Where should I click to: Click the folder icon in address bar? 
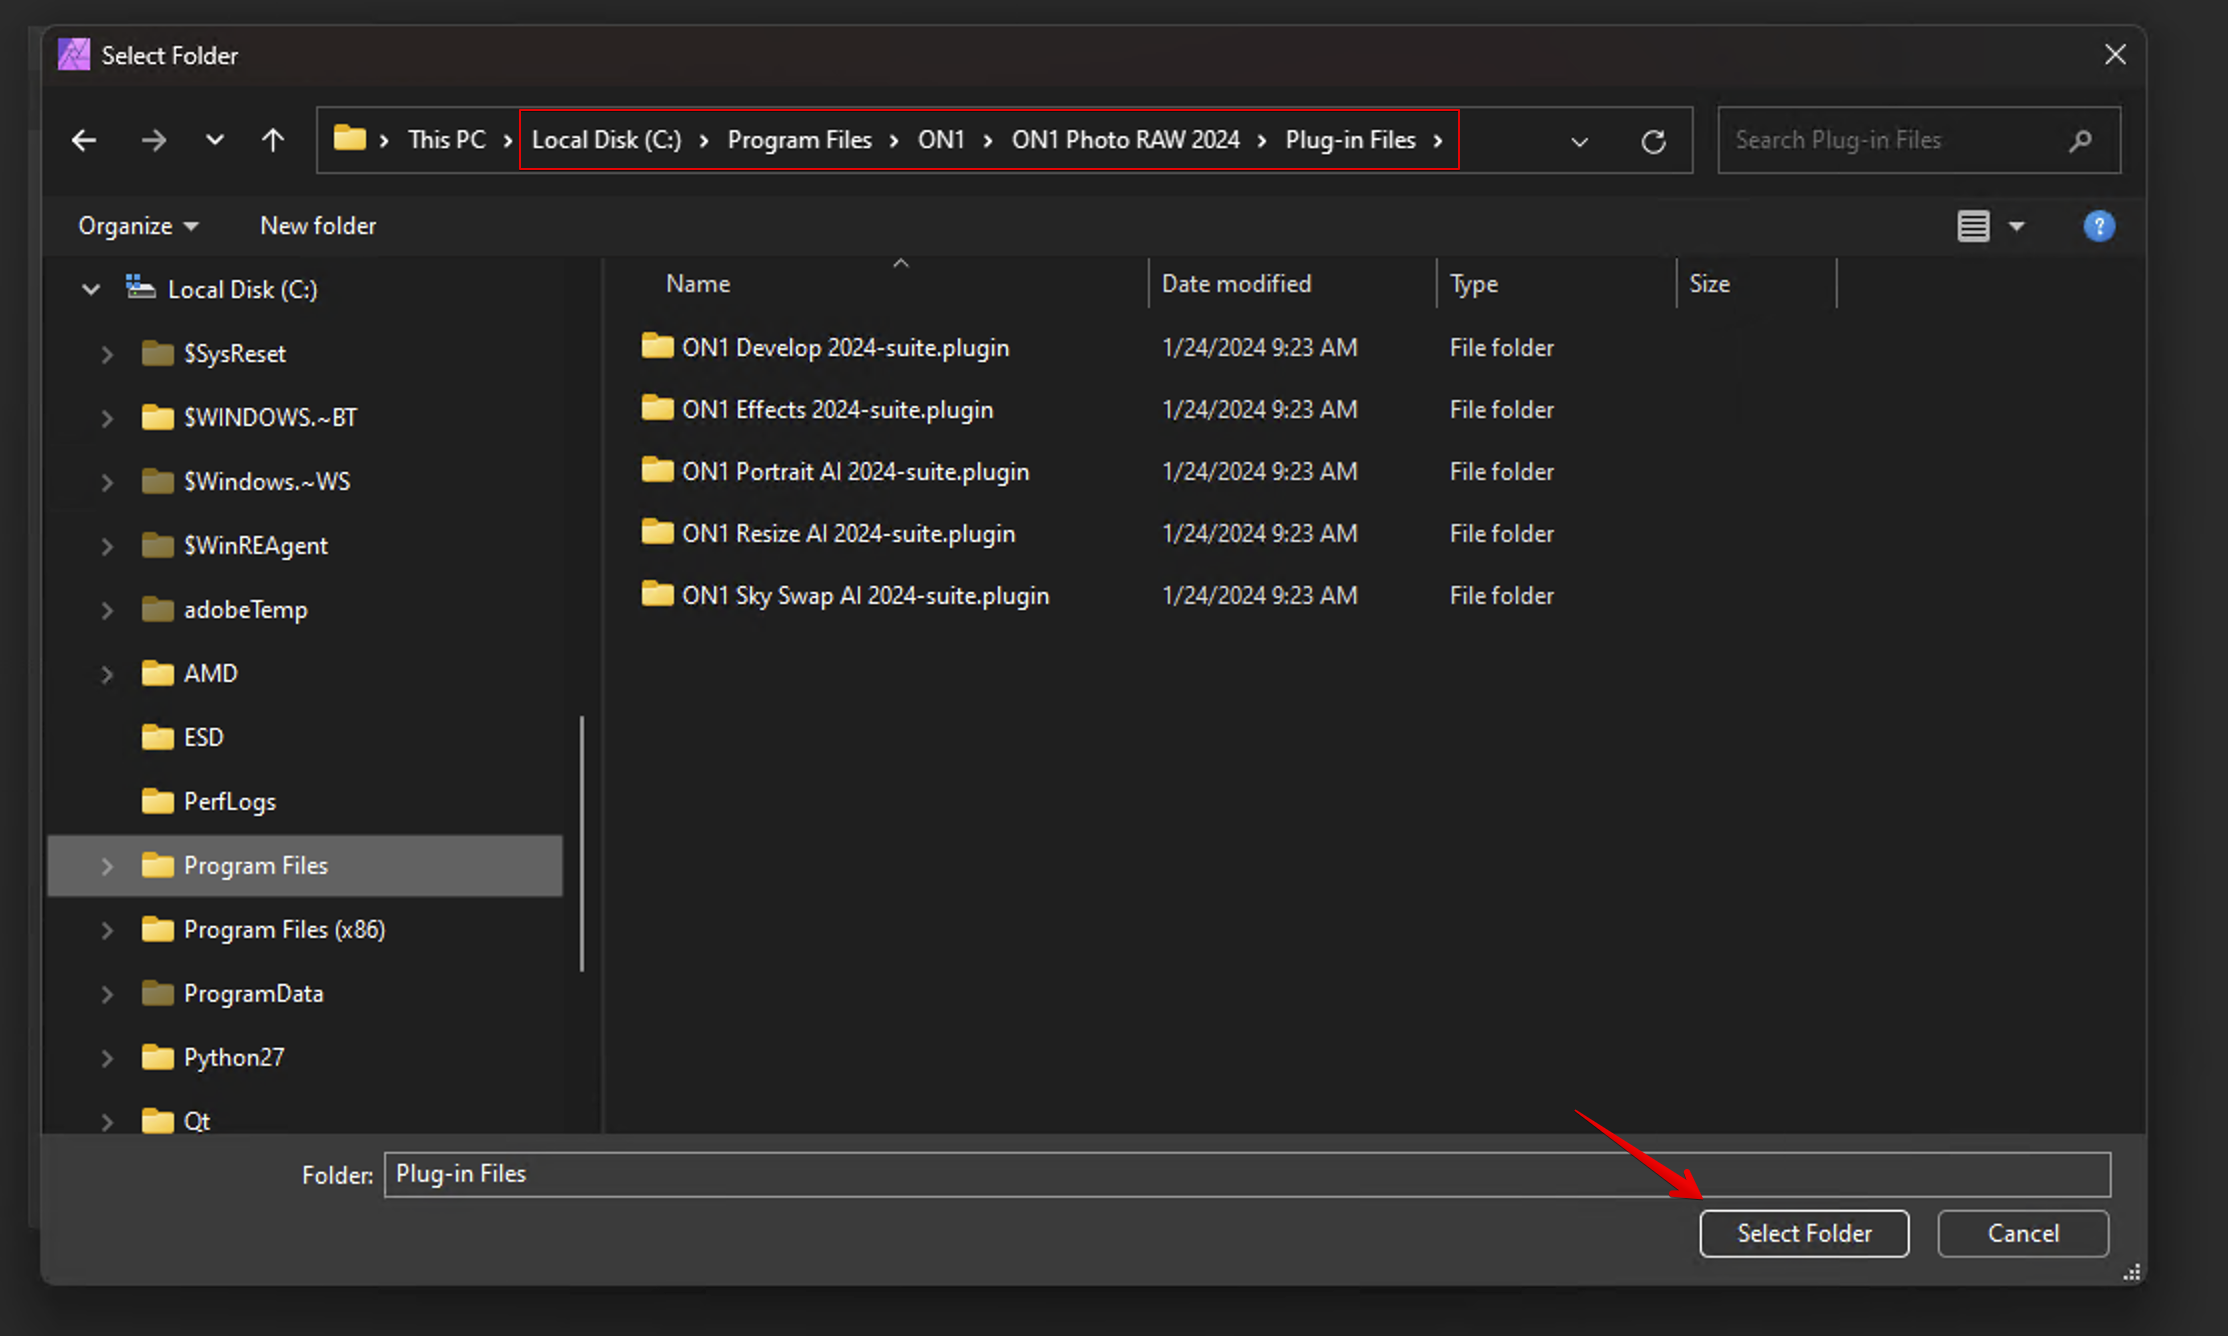[349, 138]
